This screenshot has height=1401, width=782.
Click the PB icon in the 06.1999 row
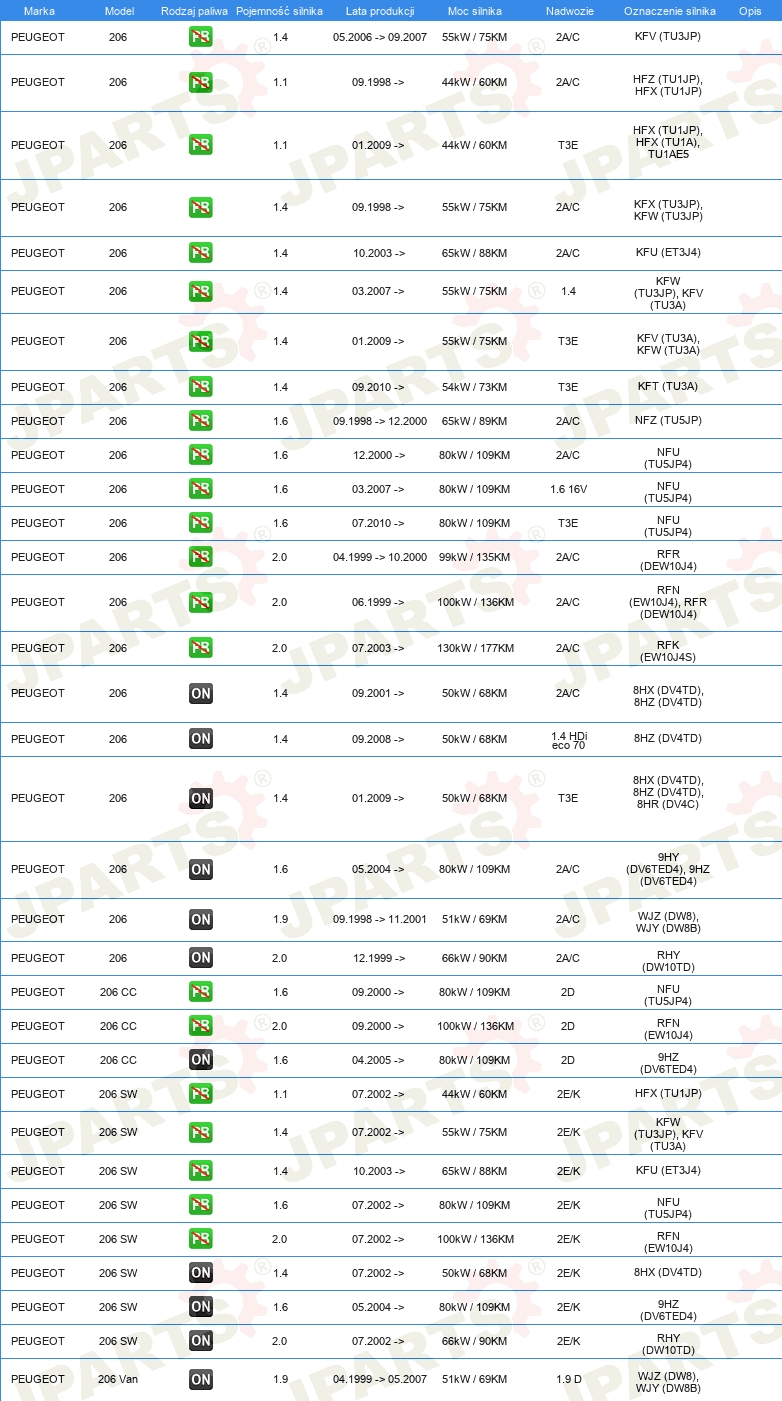pyautogui.click(x=201, y=602)
